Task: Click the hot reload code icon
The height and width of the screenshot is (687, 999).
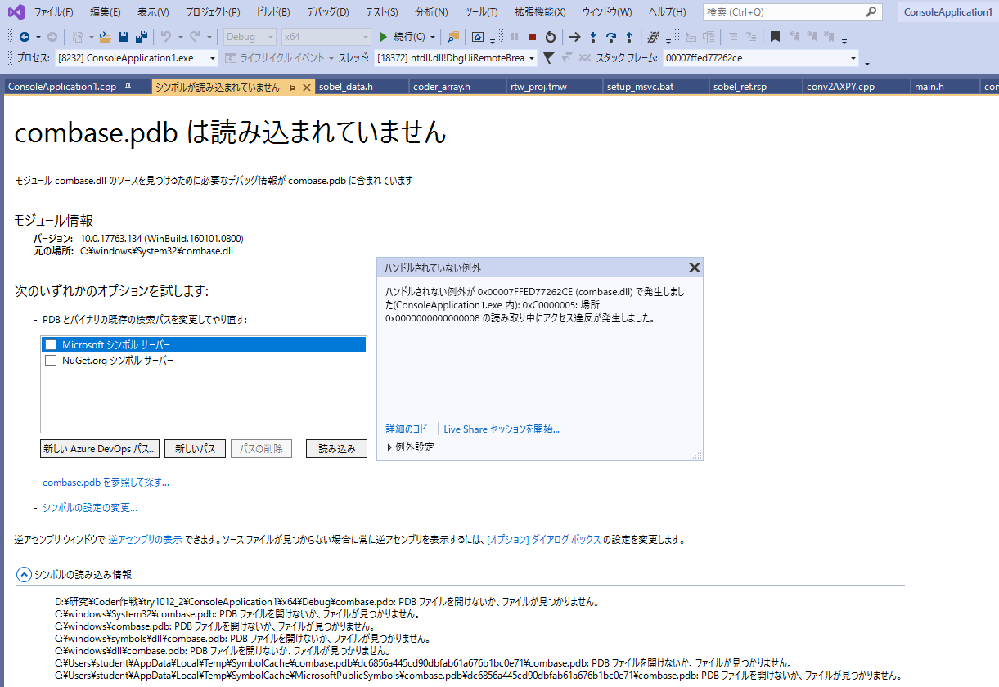Action: (x=653, y=37)
